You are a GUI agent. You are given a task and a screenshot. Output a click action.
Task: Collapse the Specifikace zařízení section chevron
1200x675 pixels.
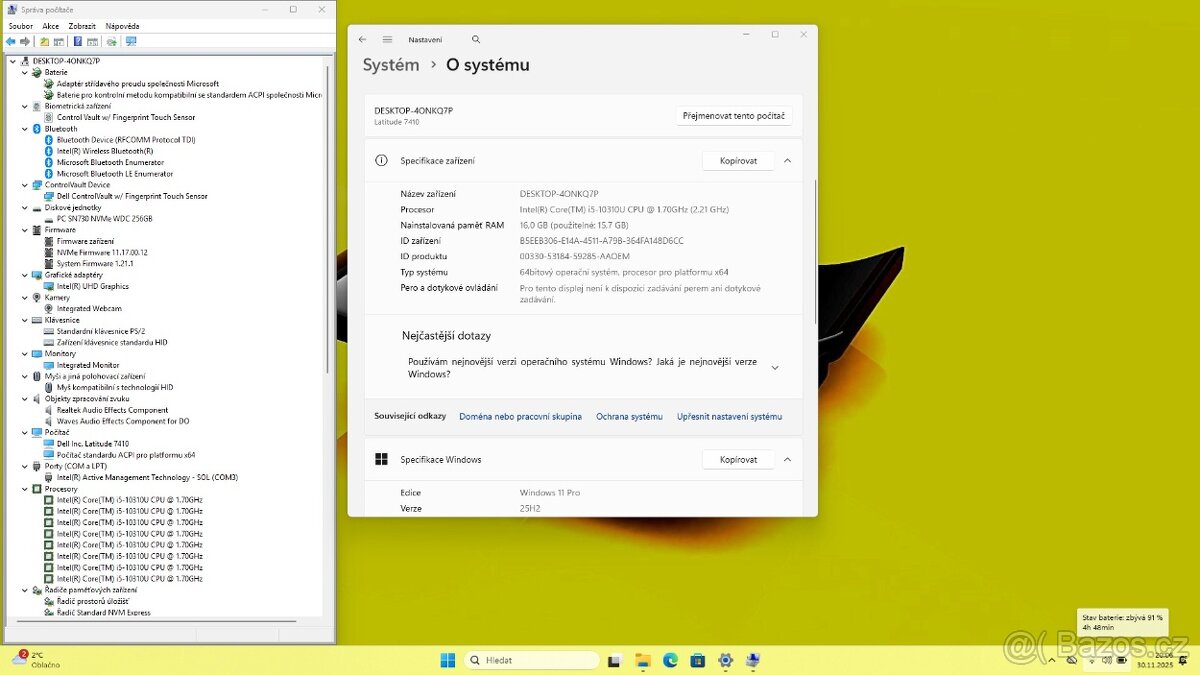(x=789, y=160)
